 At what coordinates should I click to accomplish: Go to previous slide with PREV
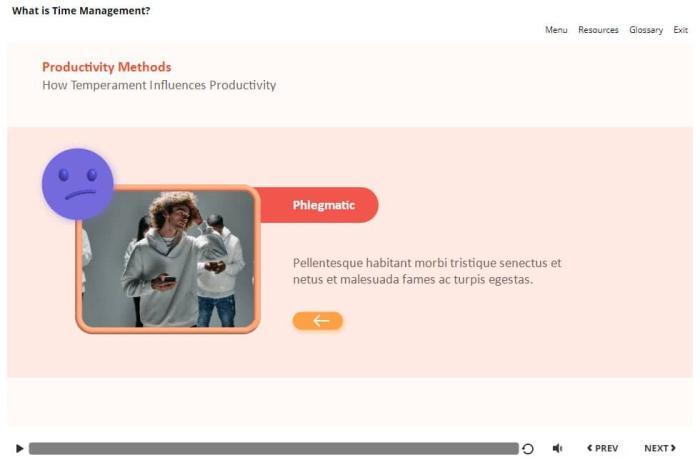coord(602,448)
